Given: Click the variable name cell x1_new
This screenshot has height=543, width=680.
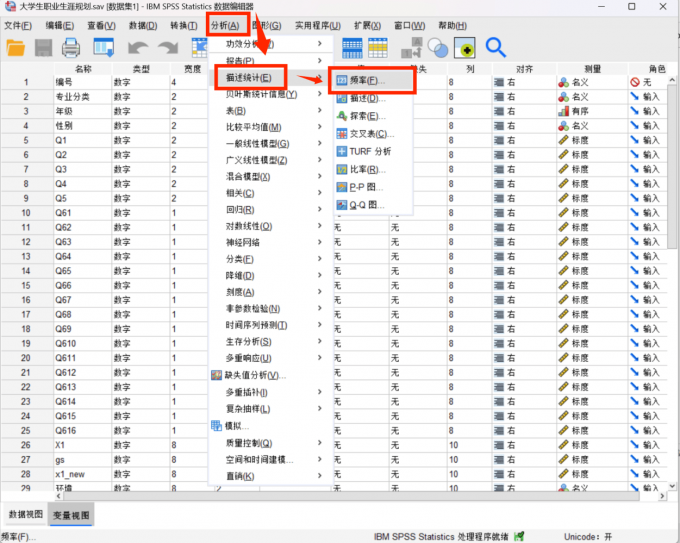Looking at the screenshot, I should (x=82, y=474).
